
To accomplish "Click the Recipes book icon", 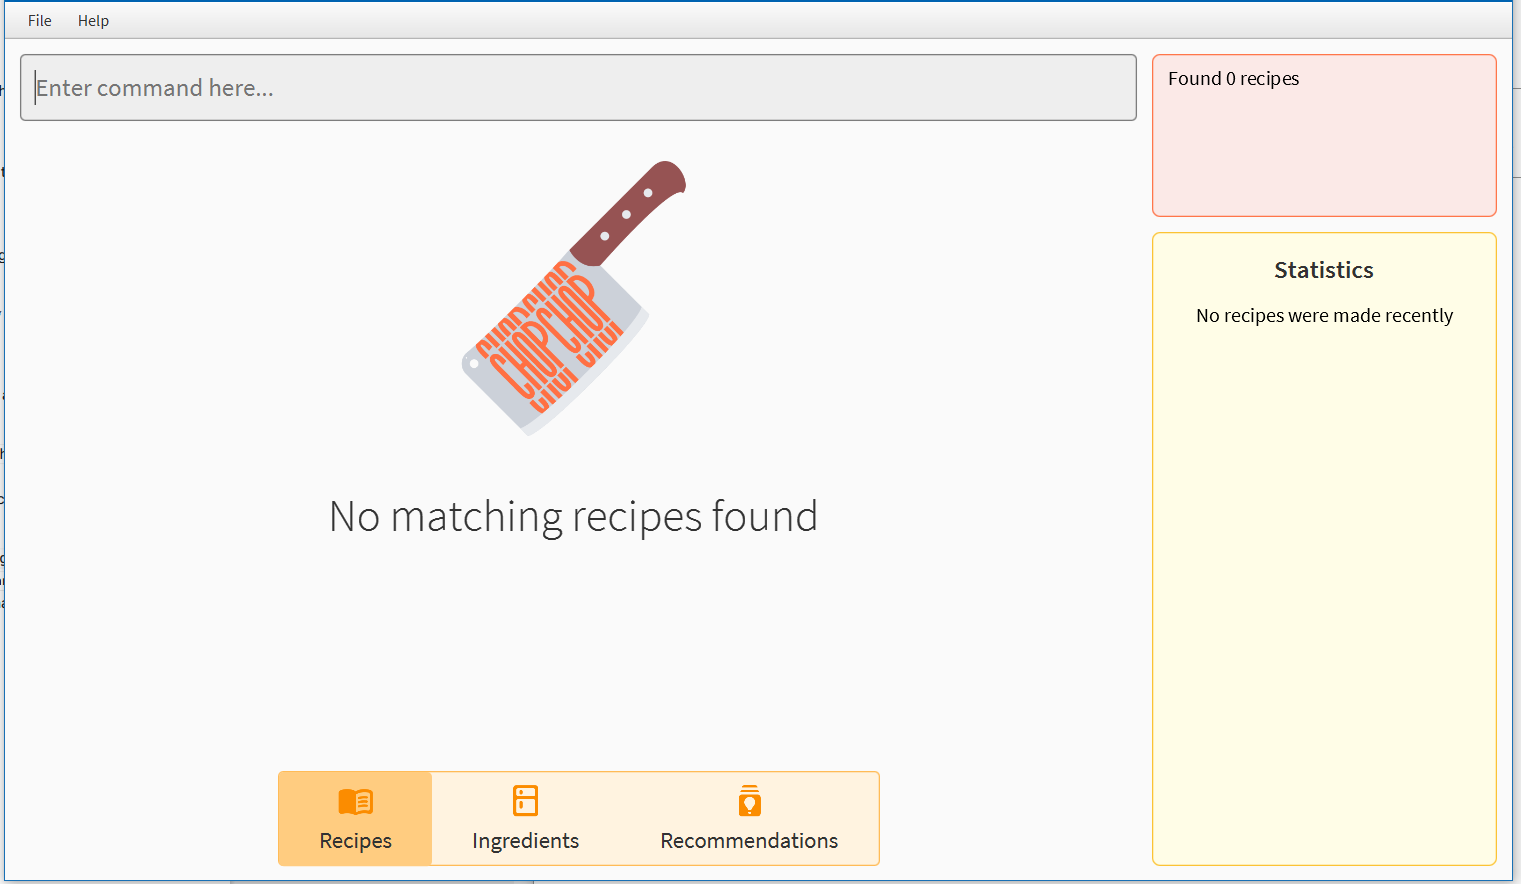I will click(x=355, y=801).
